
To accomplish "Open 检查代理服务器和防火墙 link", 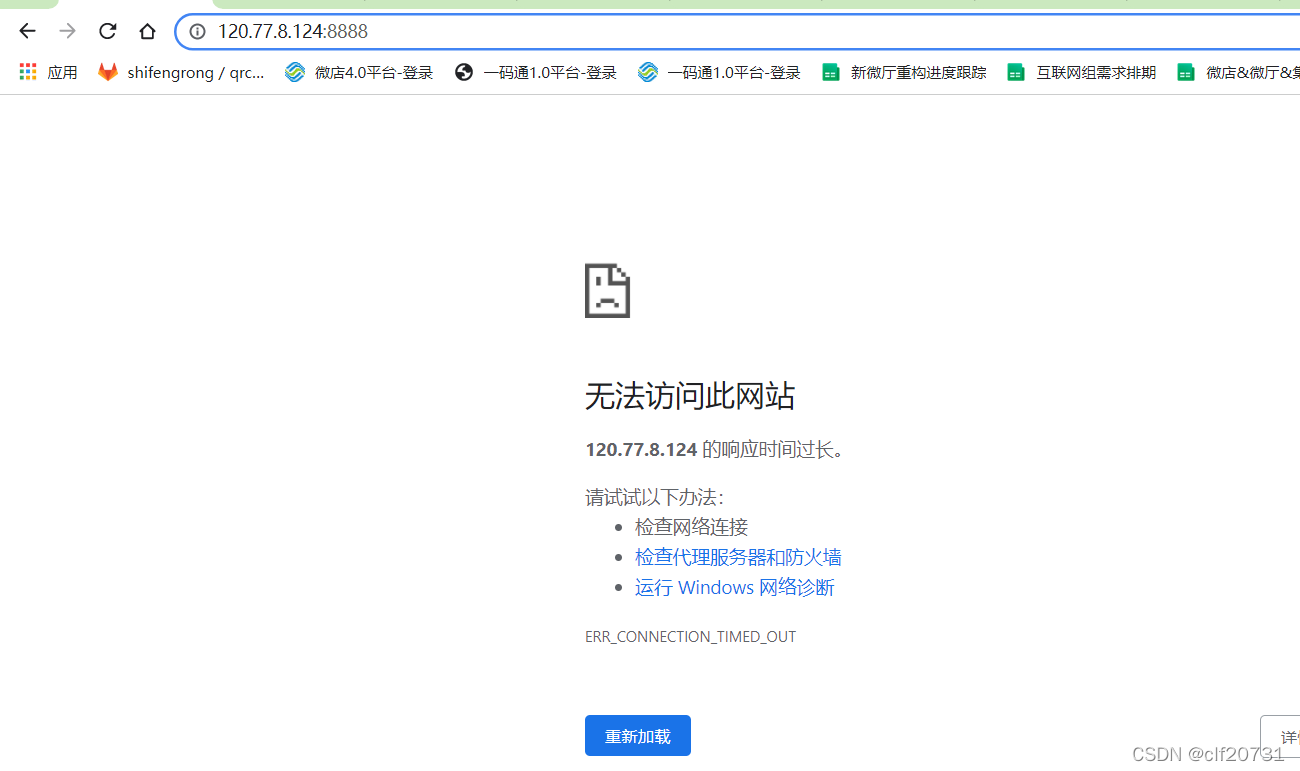I will (x=738, y=557).
